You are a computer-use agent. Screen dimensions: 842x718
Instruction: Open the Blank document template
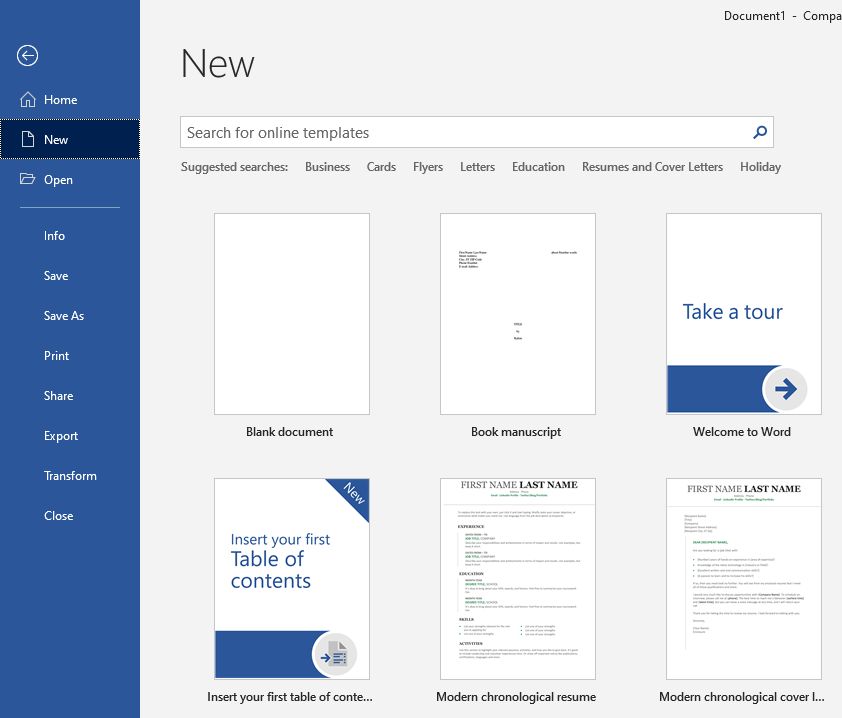click(x=291, y=313)
